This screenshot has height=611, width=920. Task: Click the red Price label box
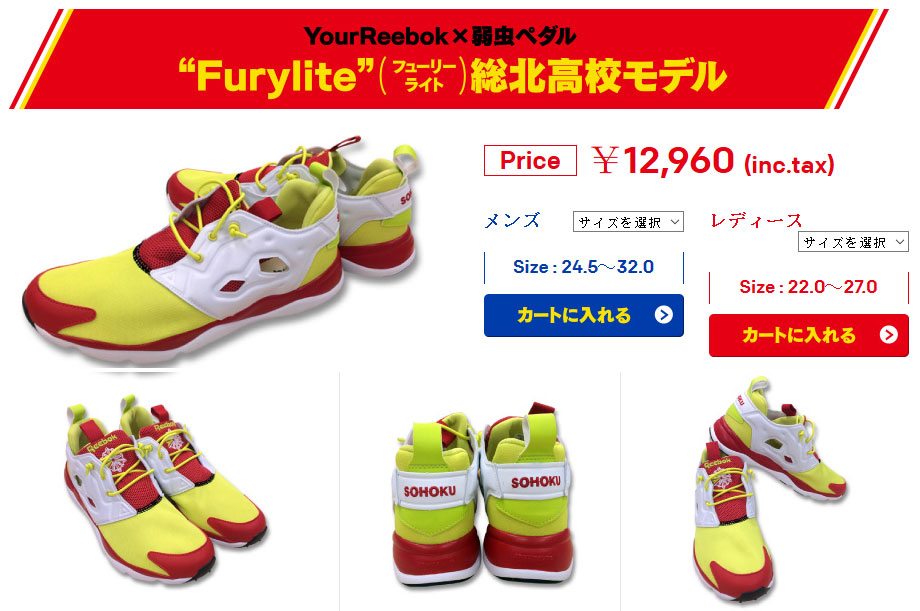click(530, 160)
